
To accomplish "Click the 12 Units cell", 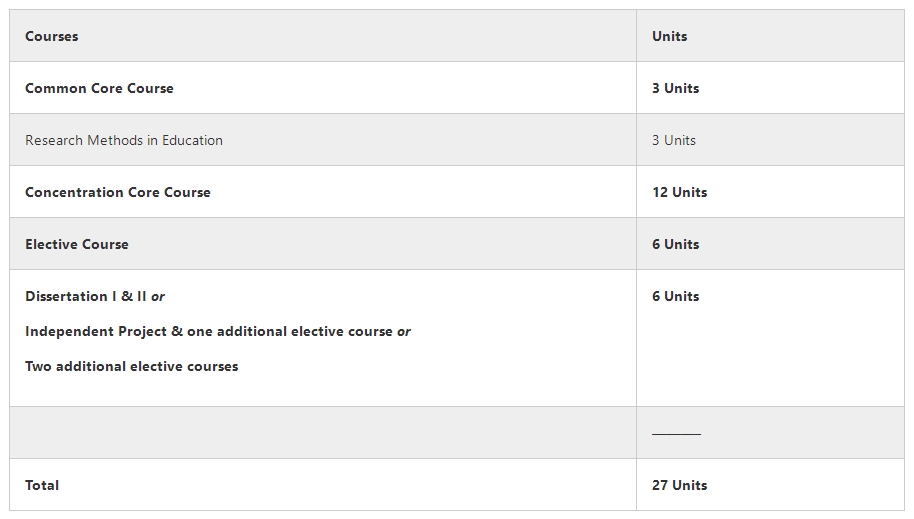I will pyautogui.click(x=680, y=192).
